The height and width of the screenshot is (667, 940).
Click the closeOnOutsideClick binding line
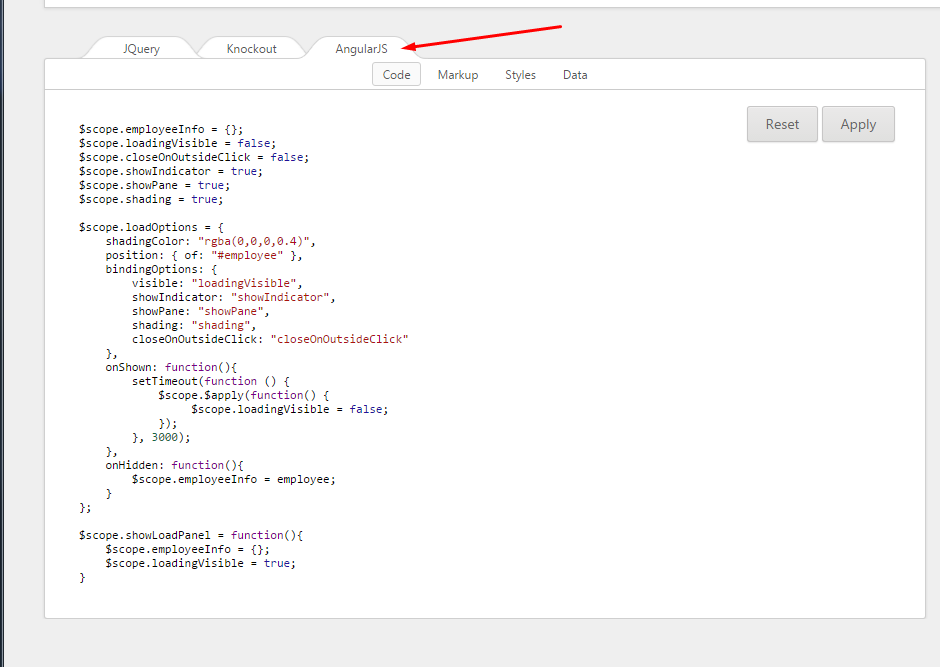[x=270, y=339]
